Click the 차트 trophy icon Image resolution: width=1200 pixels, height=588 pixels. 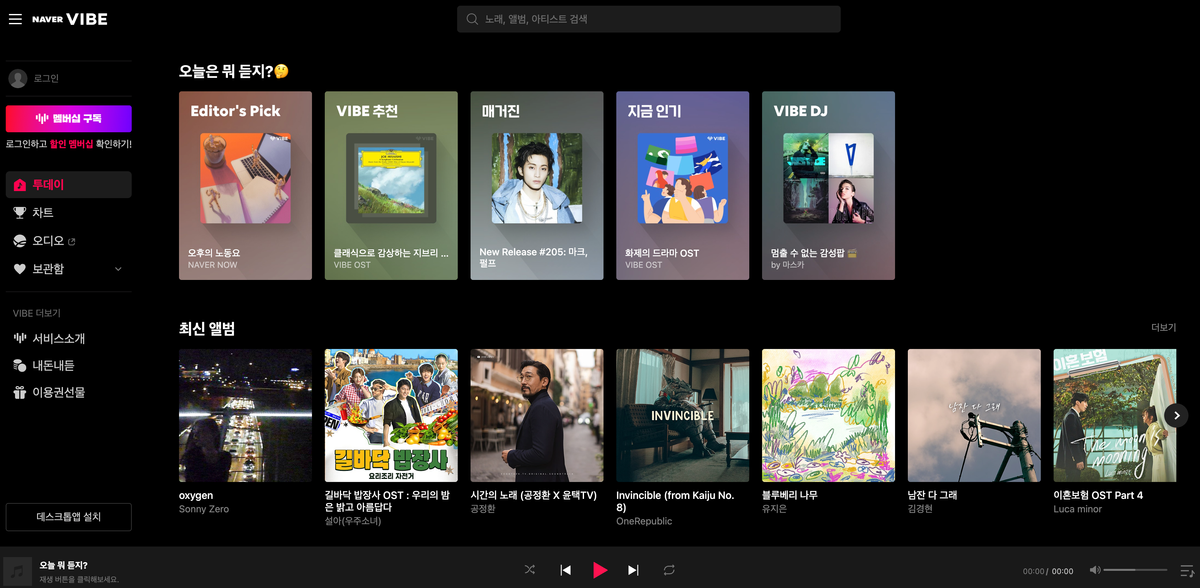20,213
